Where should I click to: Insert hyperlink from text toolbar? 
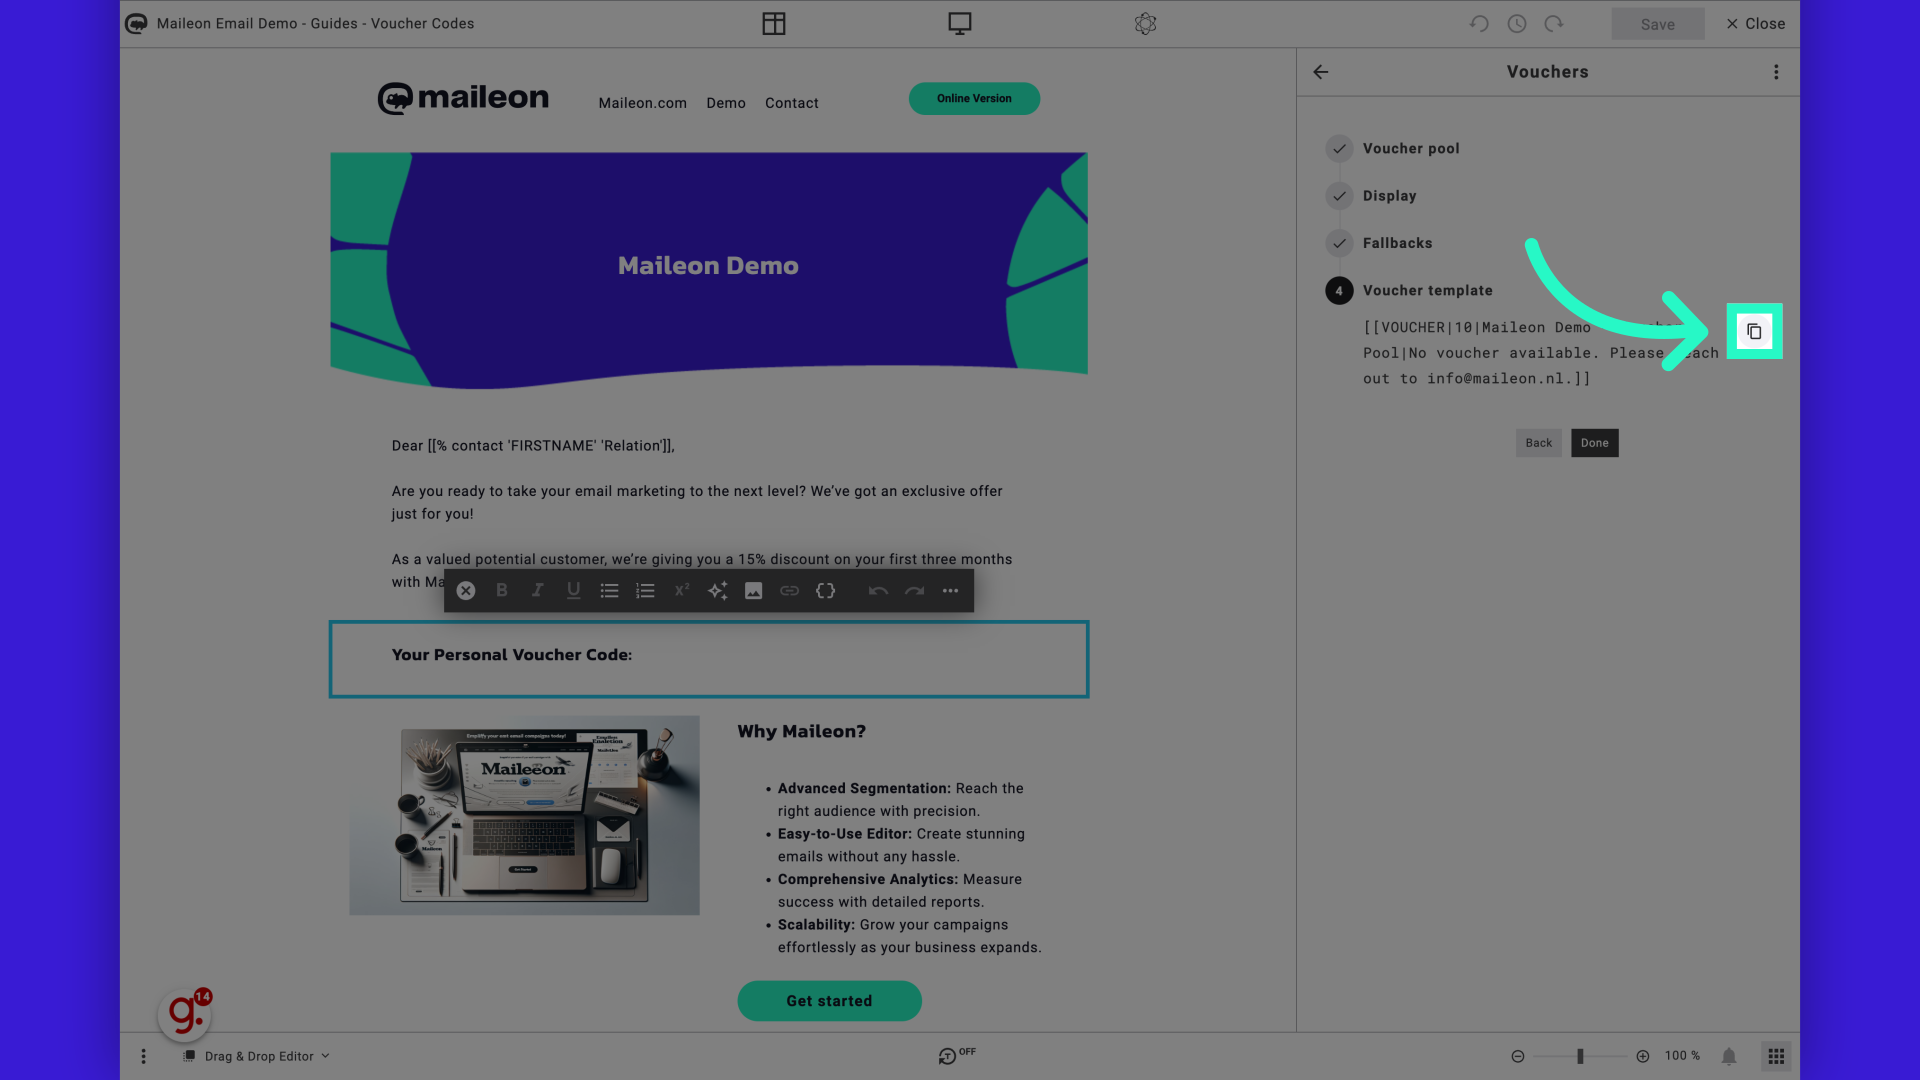pyautogui.click(x=790, y=591)
